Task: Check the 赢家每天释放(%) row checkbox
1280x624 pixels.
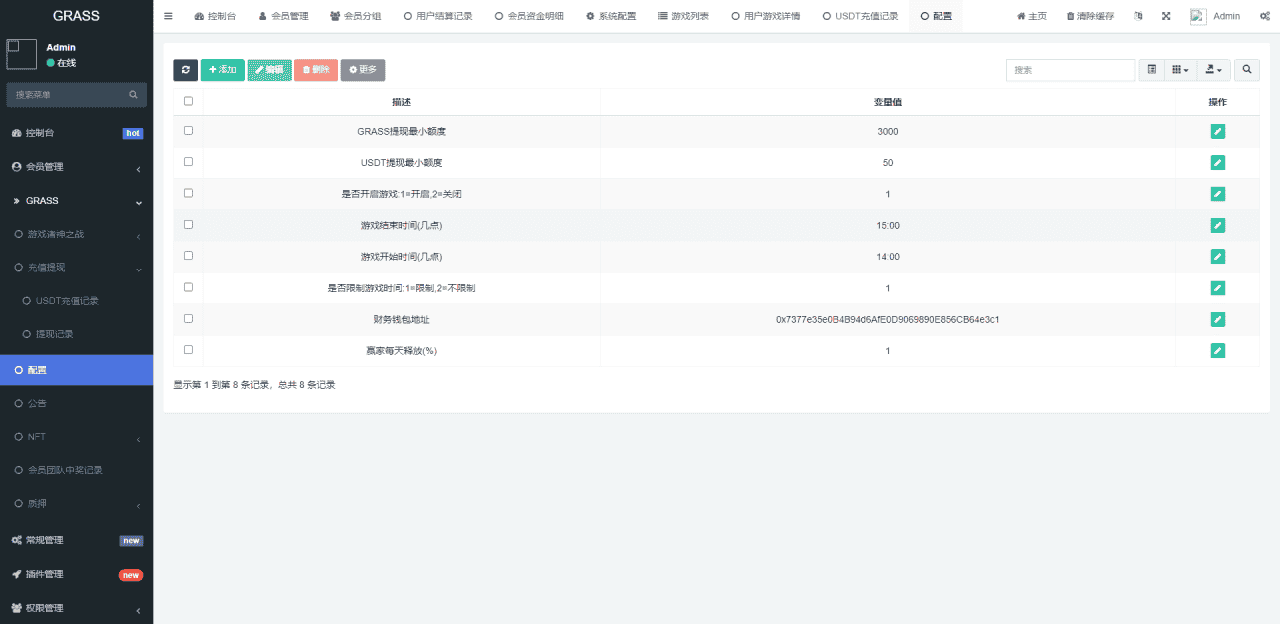Action: click(x=188, y=350)
